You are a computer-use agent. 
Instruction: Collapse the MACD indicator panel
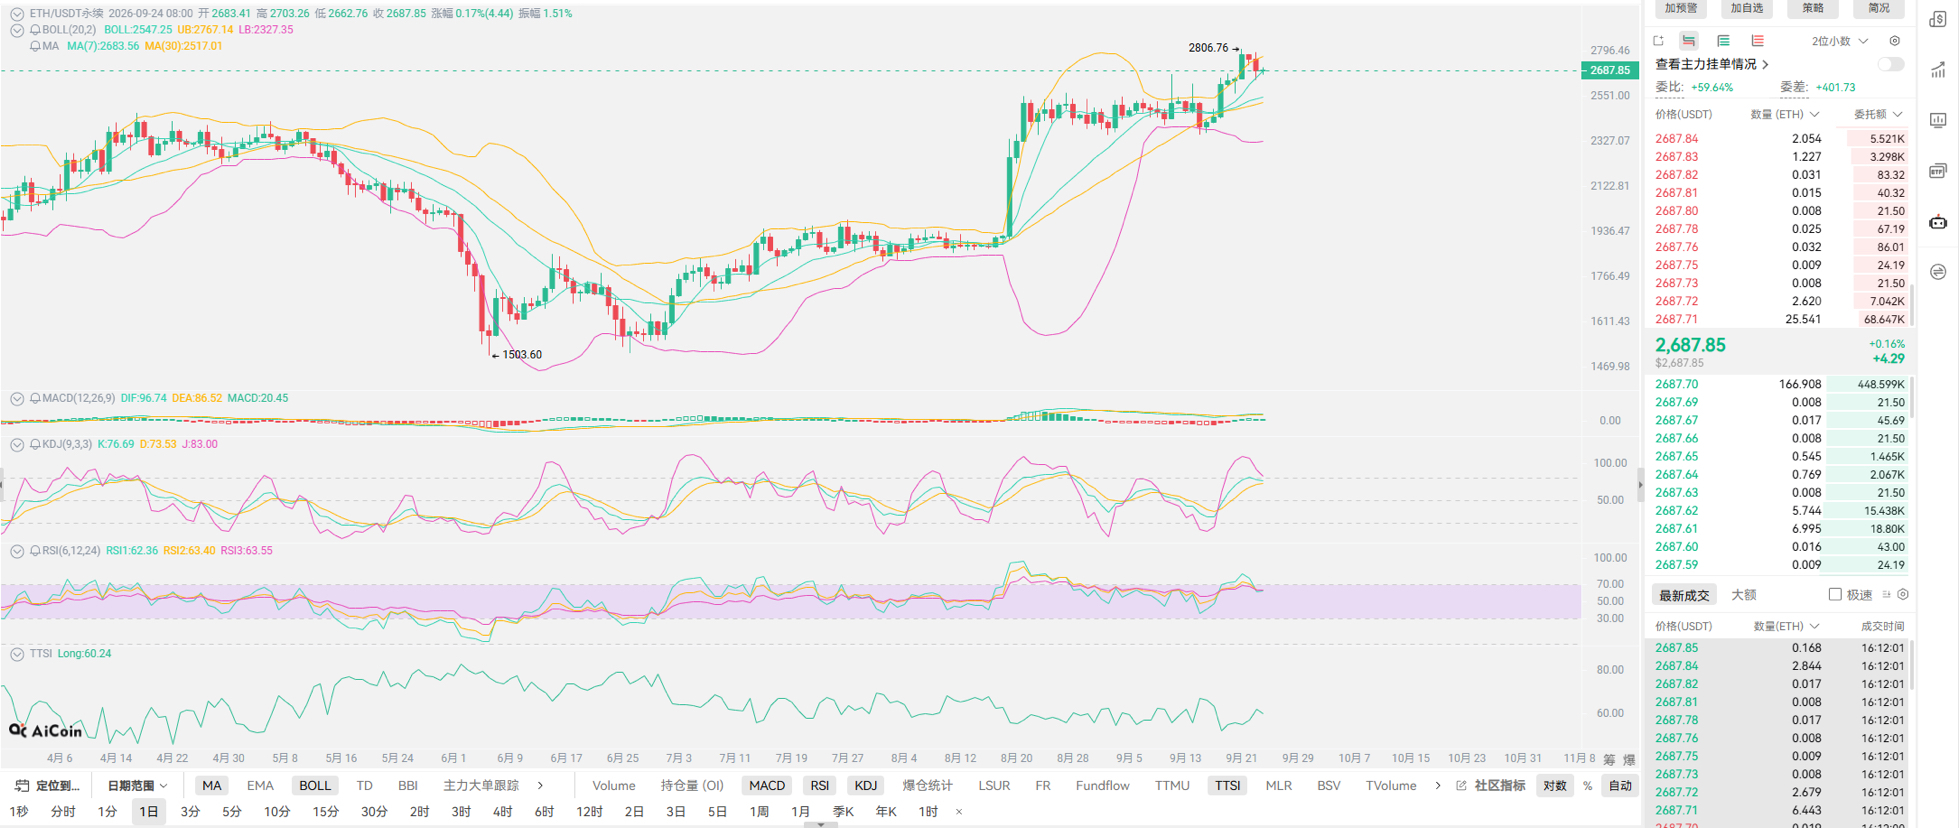click(x=17, y=398)
